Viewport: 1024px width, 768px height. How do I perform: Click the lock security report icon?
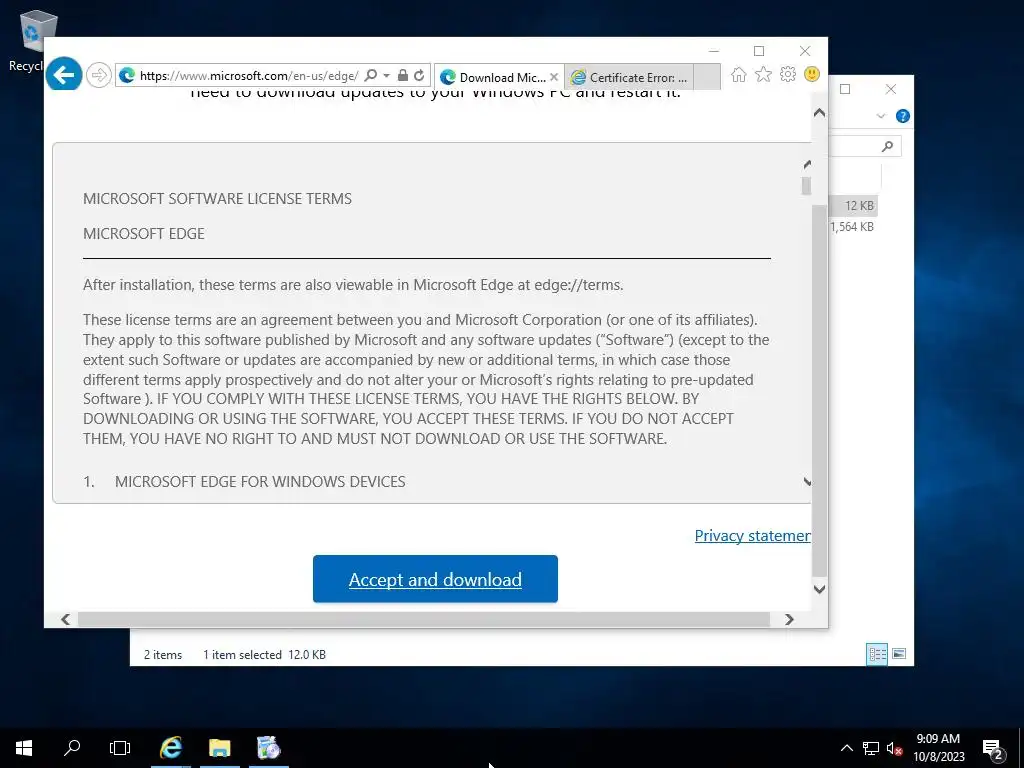click(403, 76)
